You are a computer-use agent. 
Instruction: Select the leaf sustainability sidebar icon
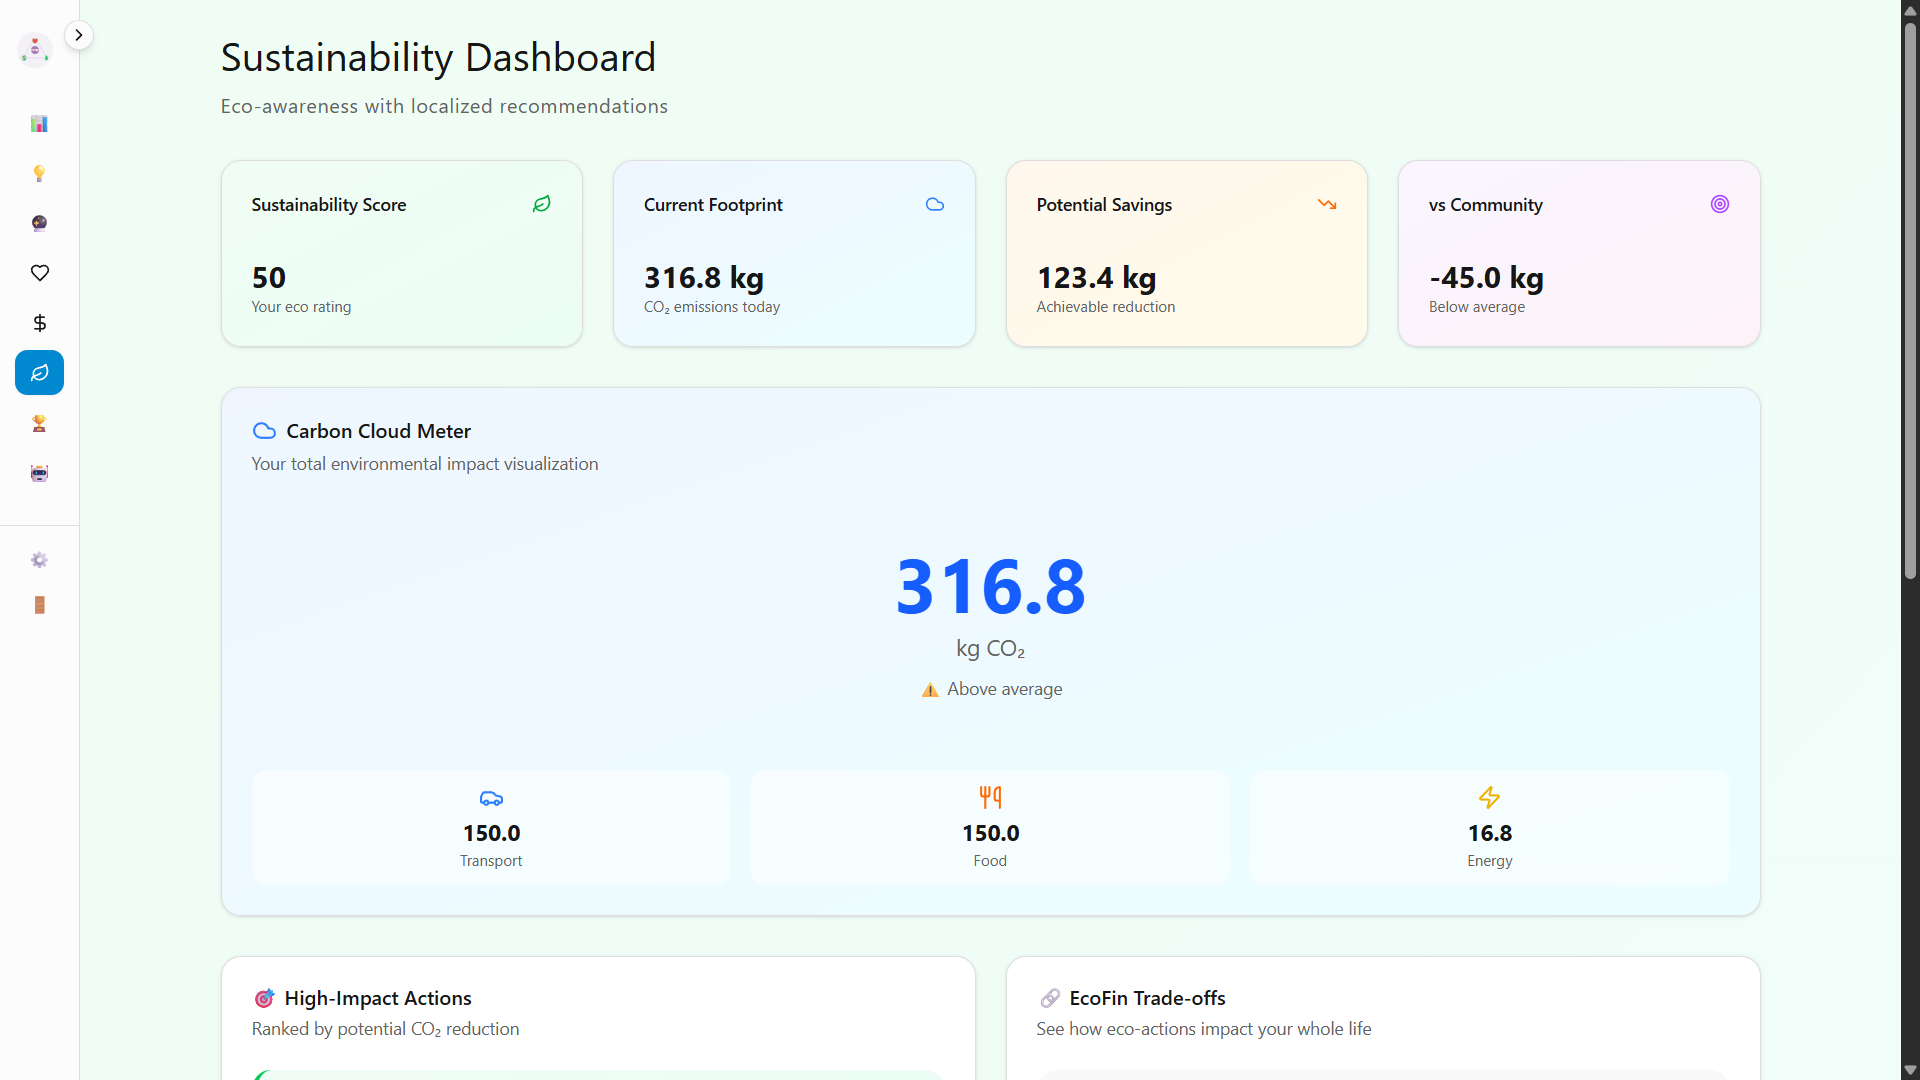(39, 373)
